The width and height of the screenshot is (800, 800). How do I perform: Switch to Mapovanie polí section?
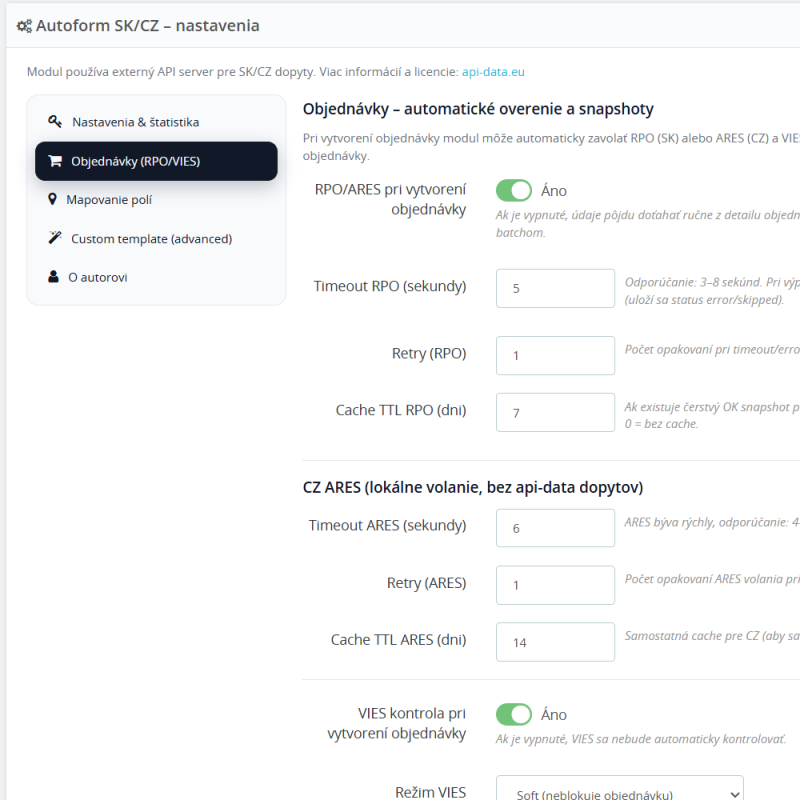click(x=109, y=200)
